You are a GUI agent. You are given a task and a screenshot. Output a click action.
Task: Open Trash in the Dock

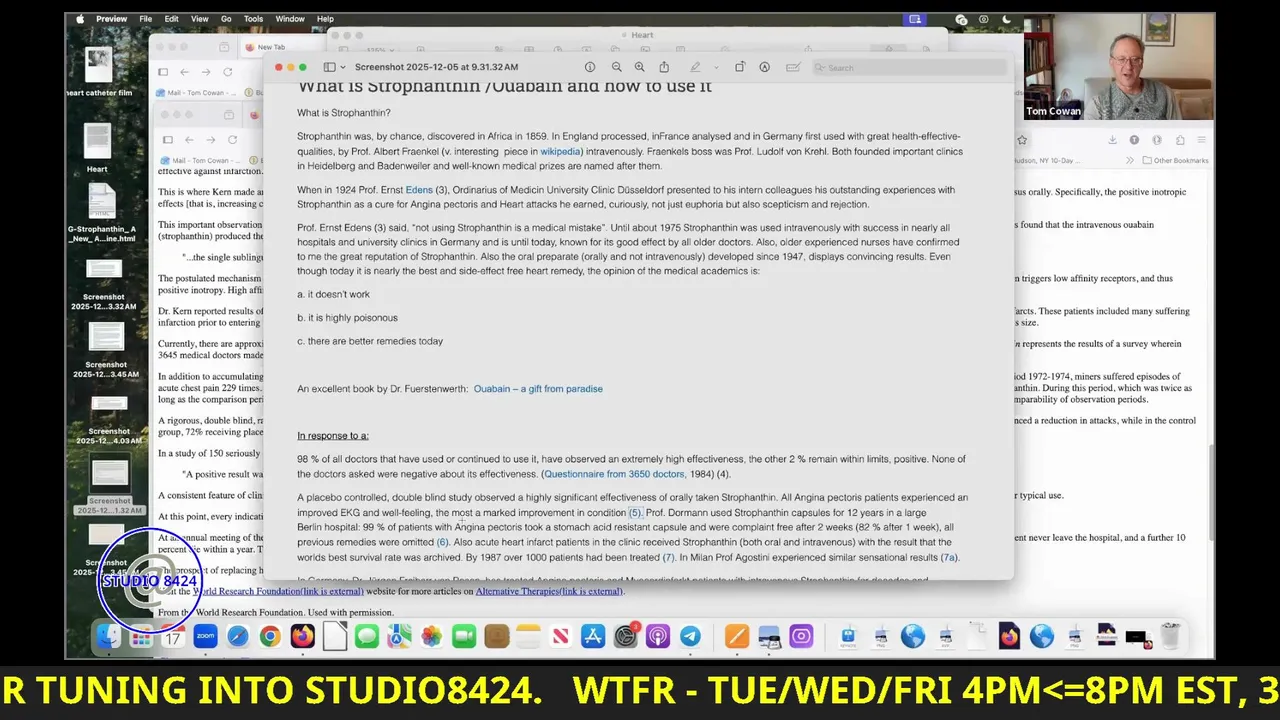(x=1170, y=636)
